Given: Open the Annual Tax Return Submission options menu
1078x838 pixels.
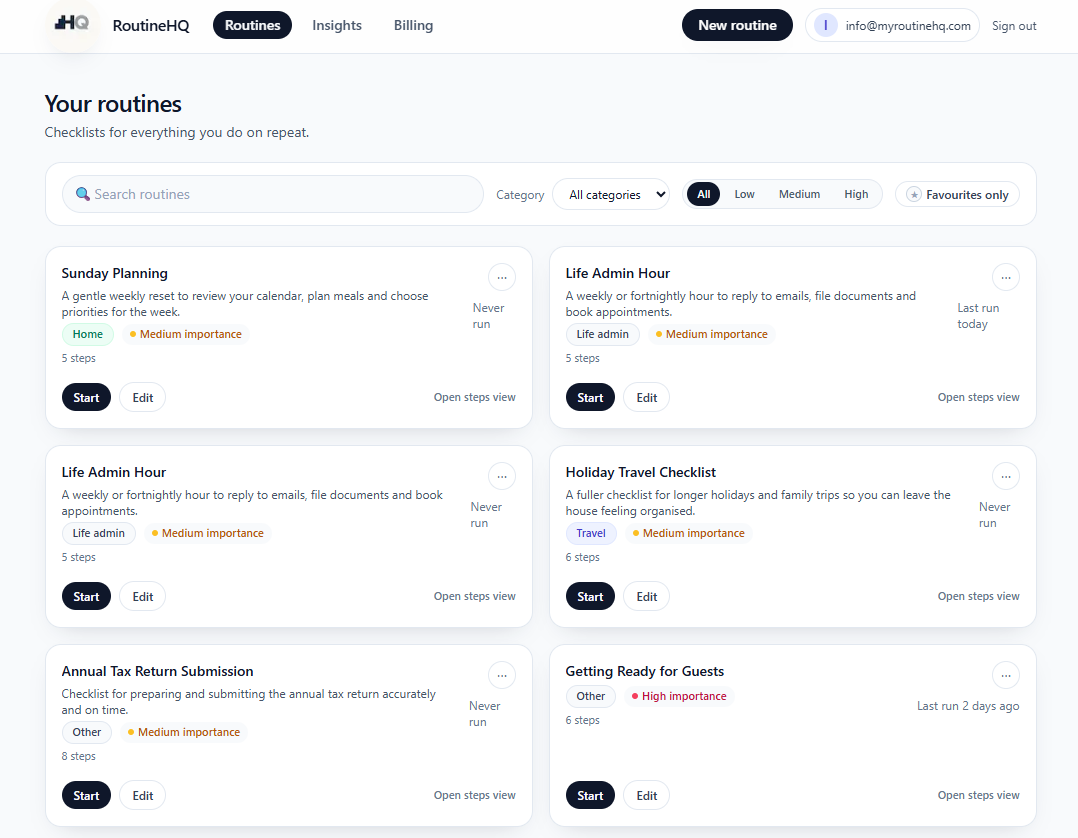Looking at the screenshot, I should pyautogui.click(x=502, y=676).
